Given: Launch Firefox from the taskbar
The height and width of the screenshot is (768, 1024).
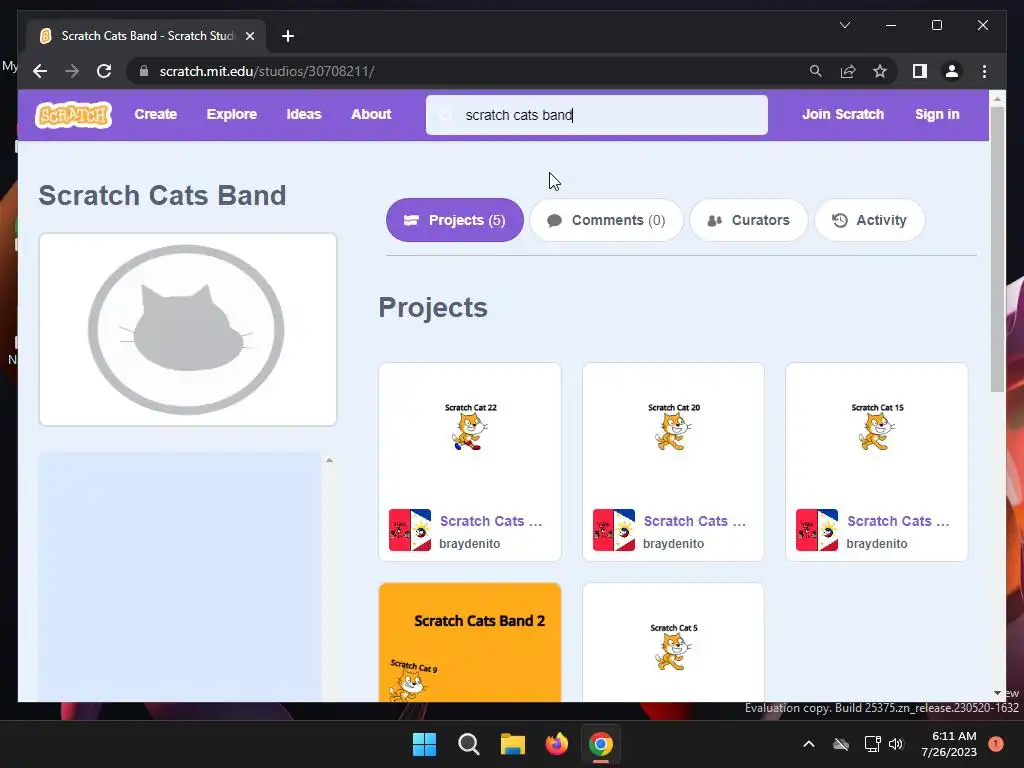Looking at the screenshot, I should (556, 744).
